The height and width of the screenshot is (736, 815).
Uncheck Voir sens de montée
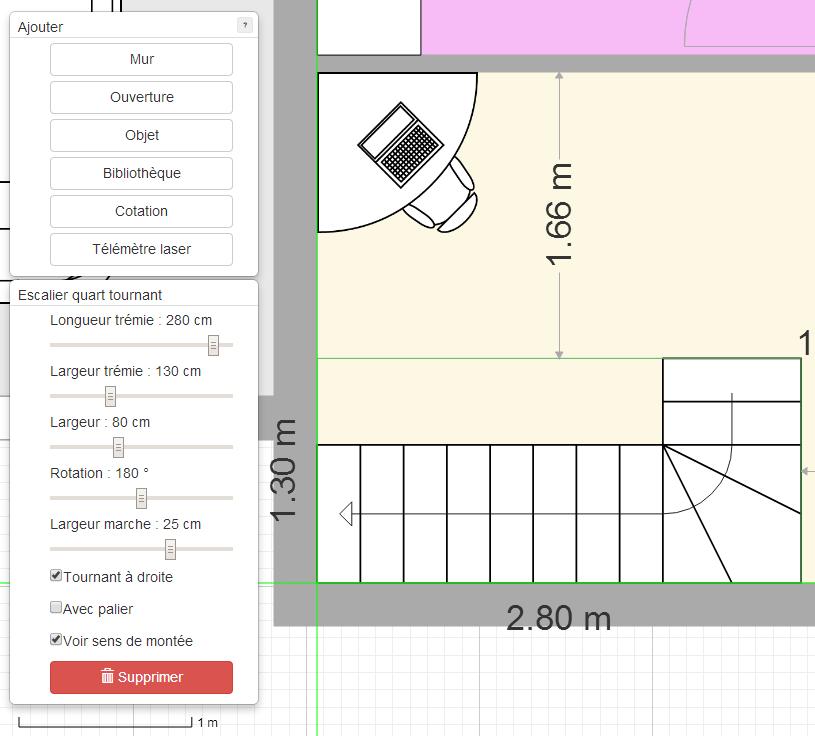pyautogui.click(x=56, y=641)
